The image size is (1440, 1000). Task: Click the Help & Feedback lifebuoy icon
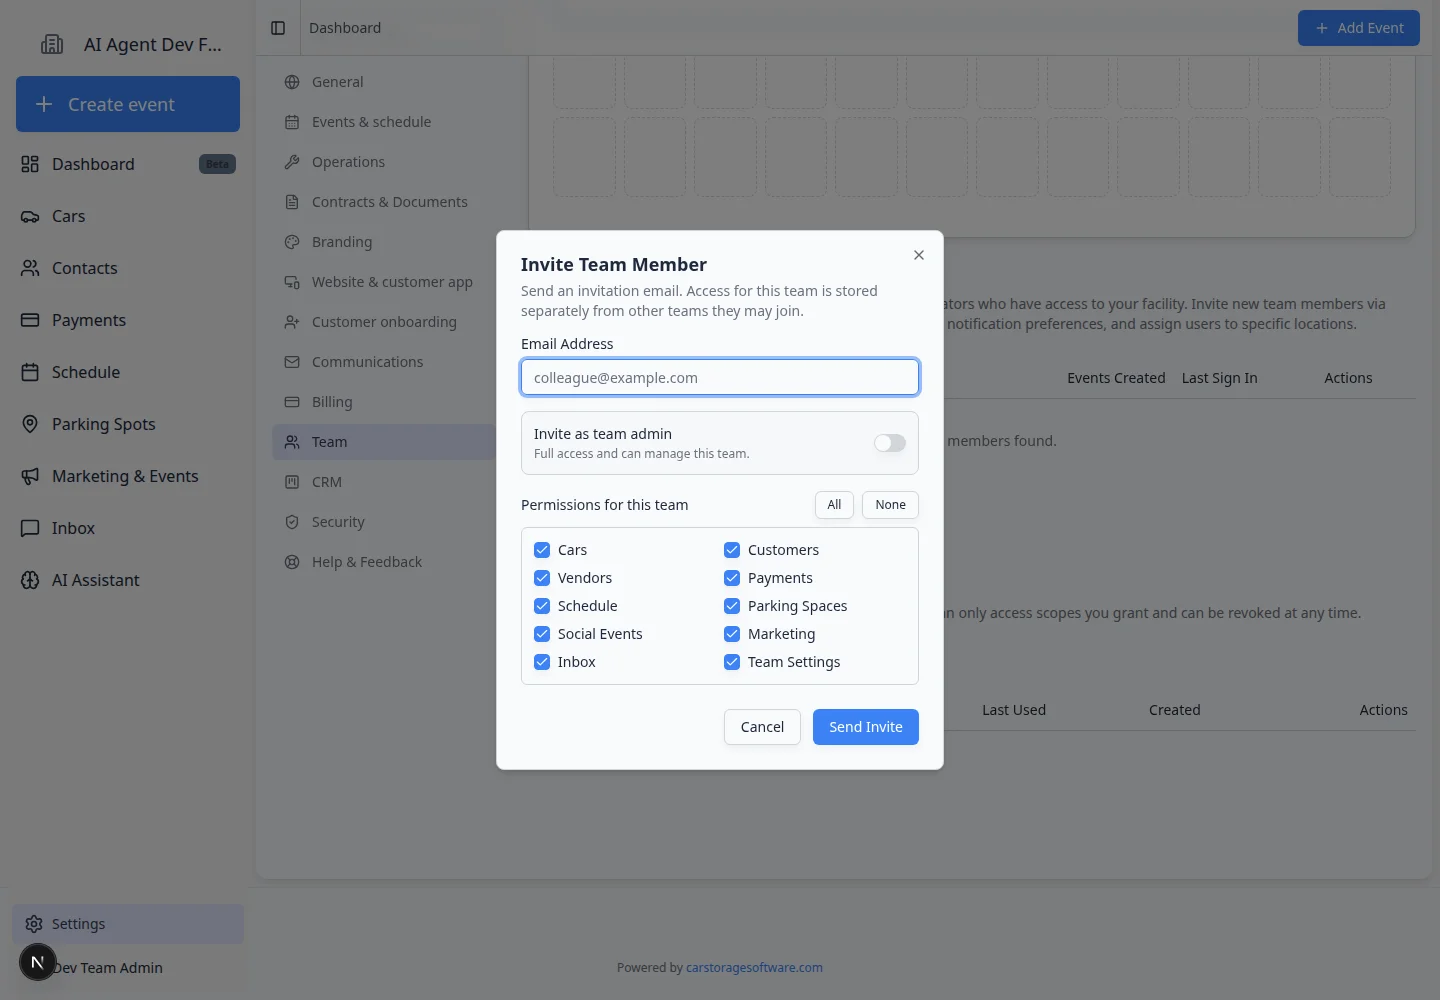292,562
